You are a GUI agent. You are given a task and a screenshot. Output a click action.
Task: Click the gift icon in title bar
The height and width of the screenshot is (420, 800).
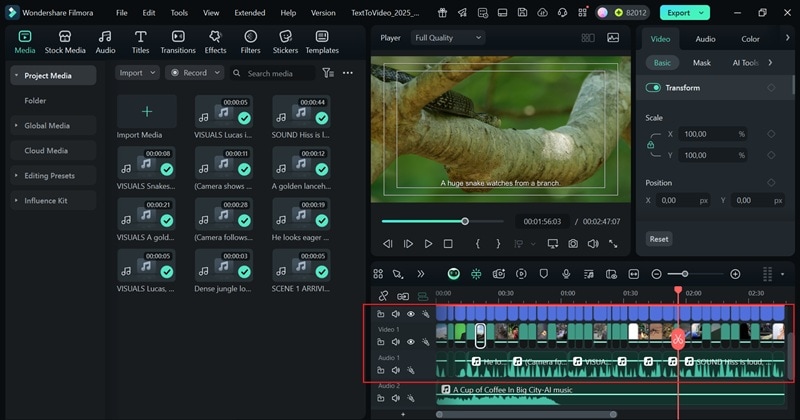click(442, 13)
